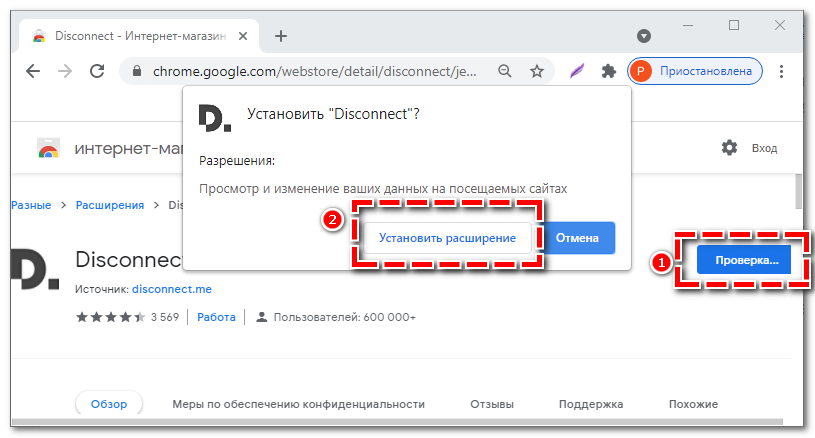Go to Разные breadcrumb link
Image resolution: width=815 pixels, height=438 pixels.
click(31, 205)
